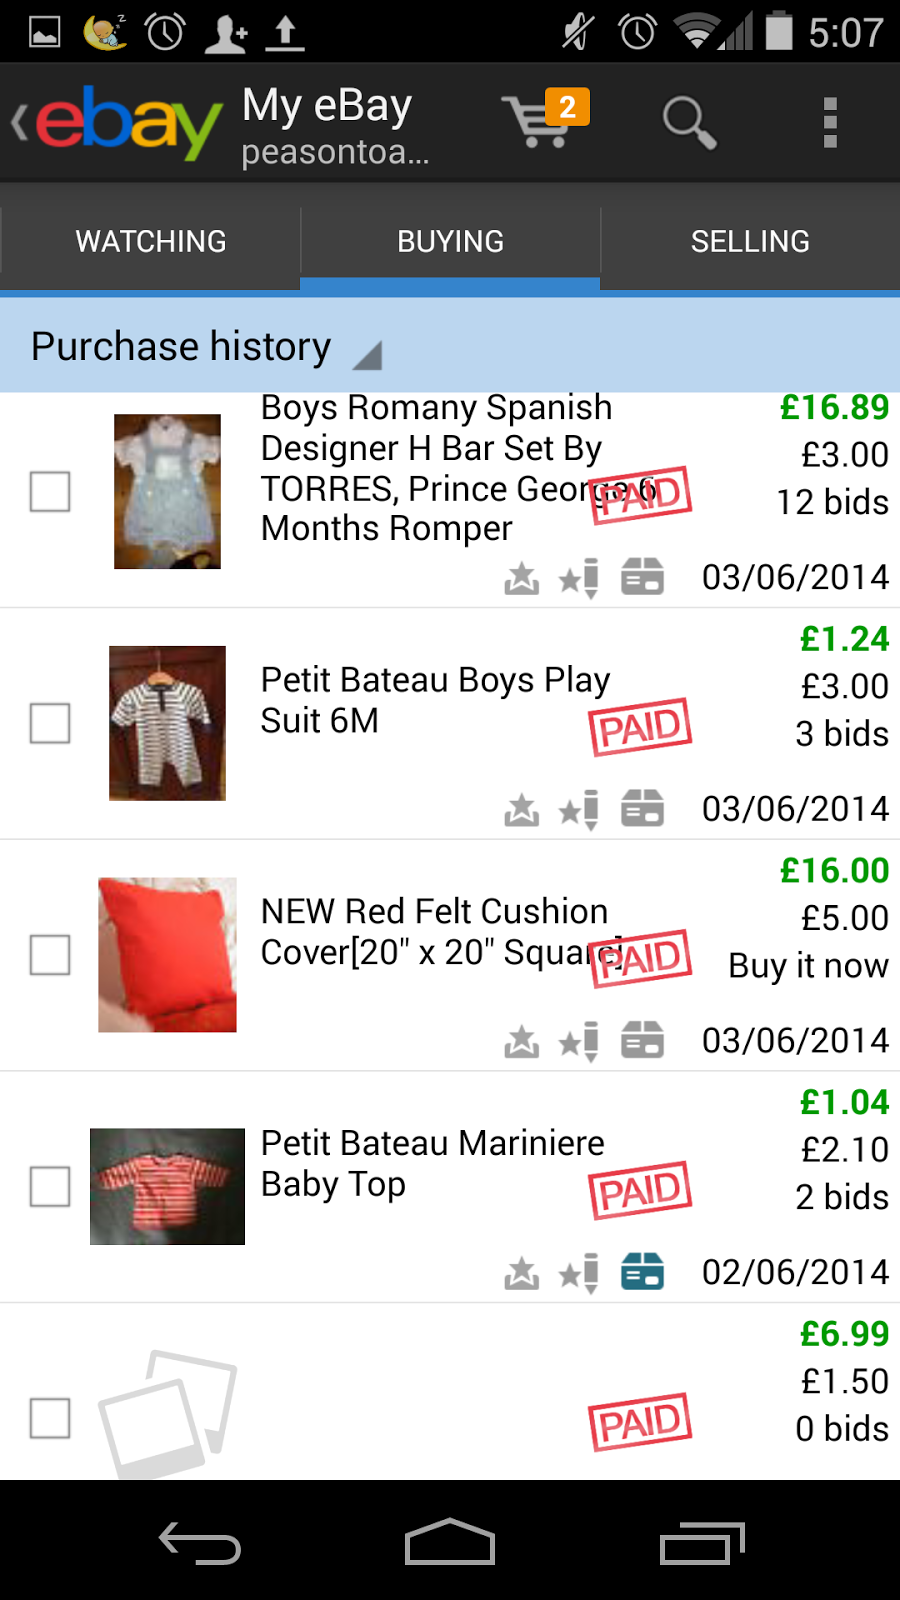
Task: Switch to the WATCHING tab
Action: (x=150, y=242)
